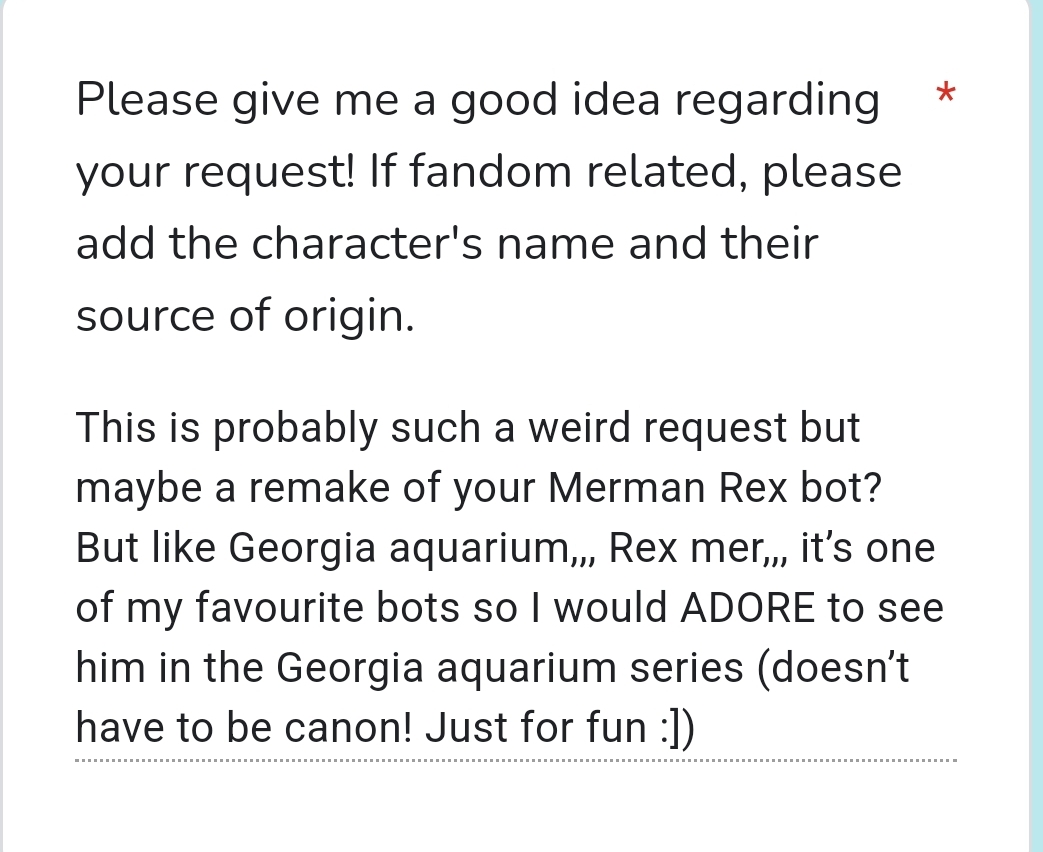This screenshot has width=1043, height=852.
Task: Click the red required asterisk
Action: (x=945, y=93)
